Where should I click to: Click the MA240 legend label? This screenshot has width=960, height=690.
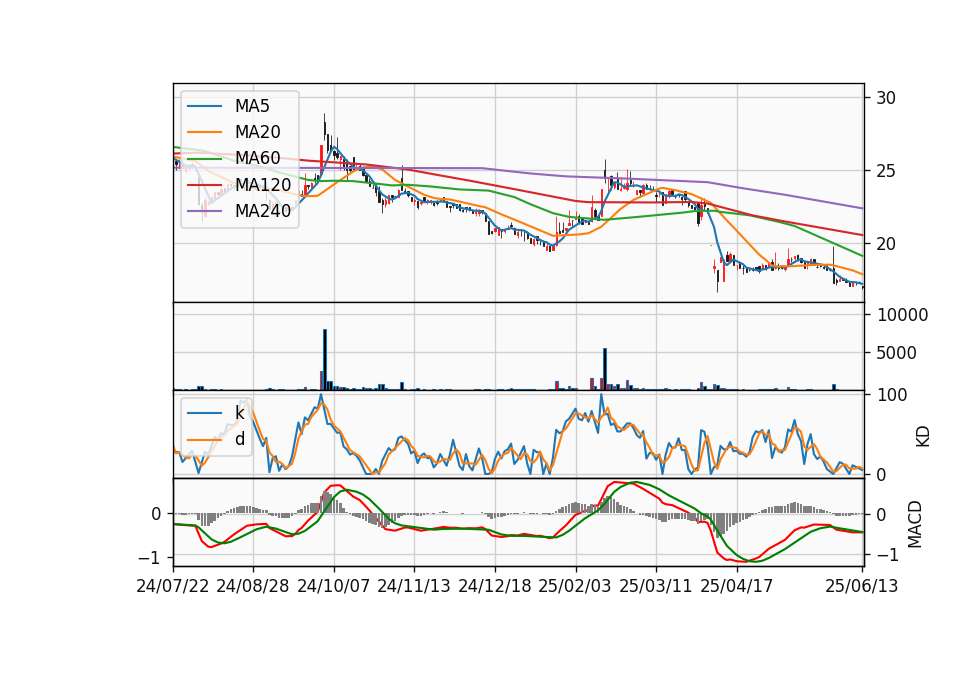pos(263,211)
